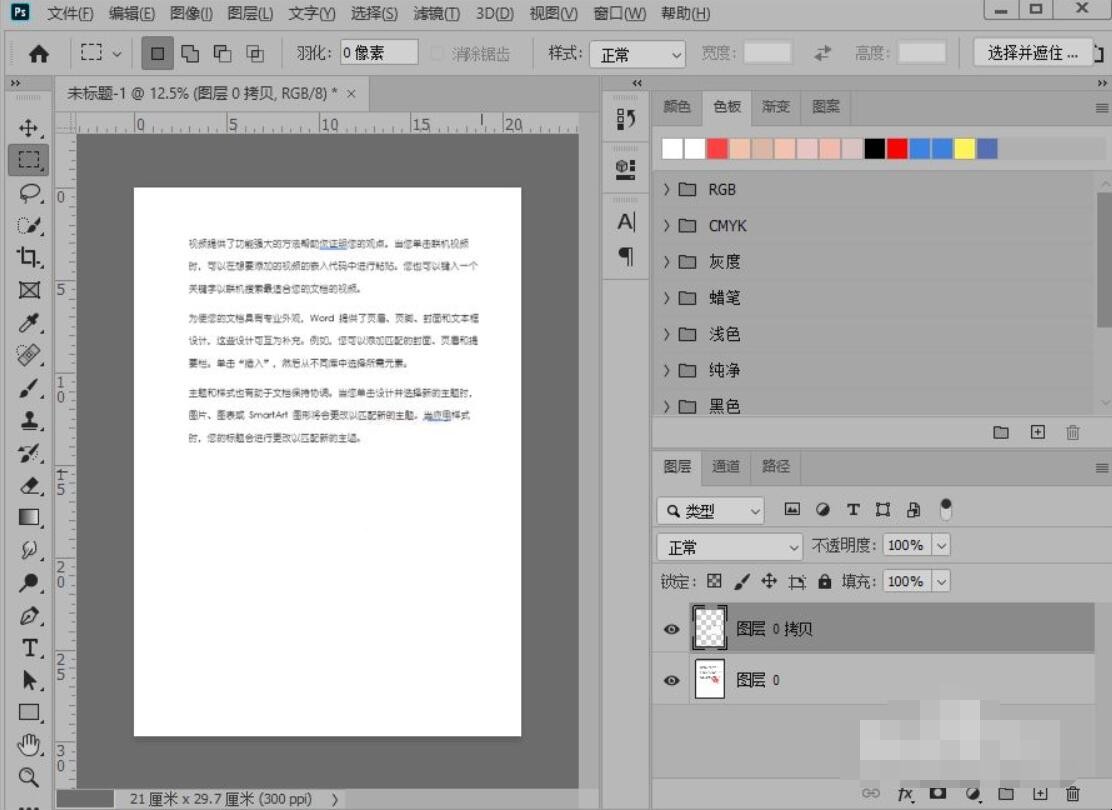This screenshot has height=810, width=1112.
Task: Select the yellow color swatch
Action: 964,148
